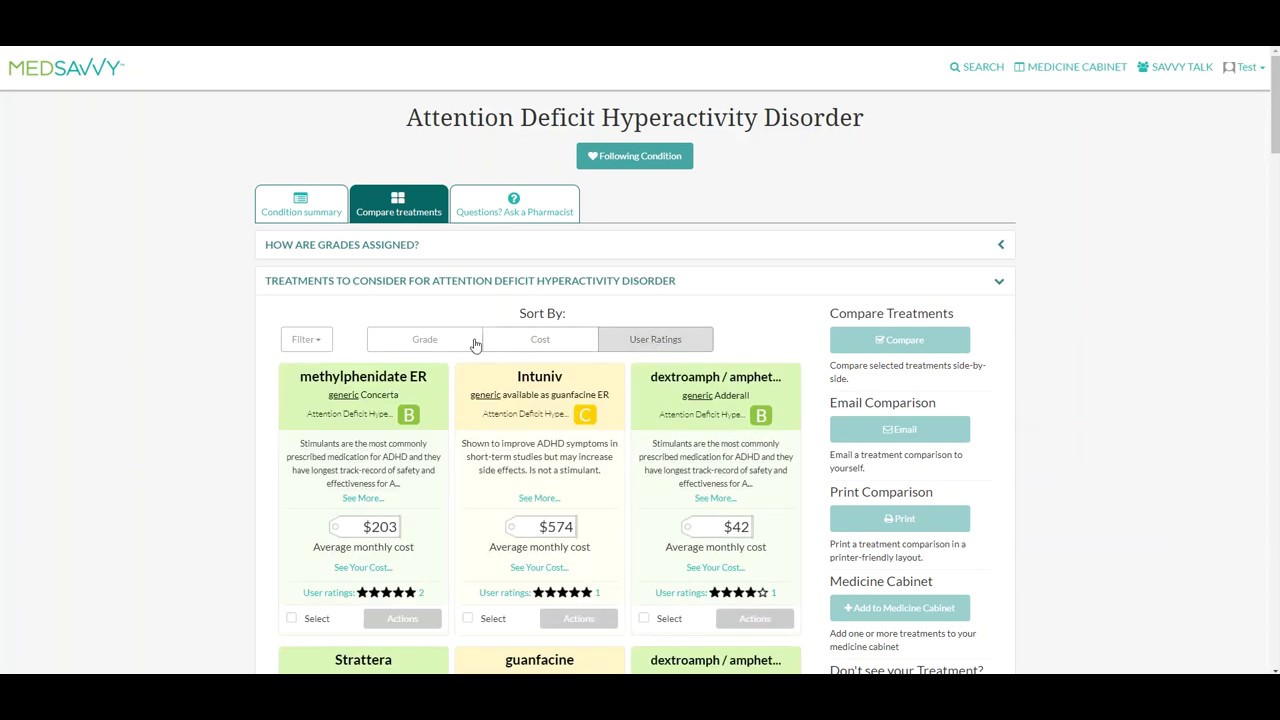
Task: Click the Following Condition button
Action: pos(634,156)
